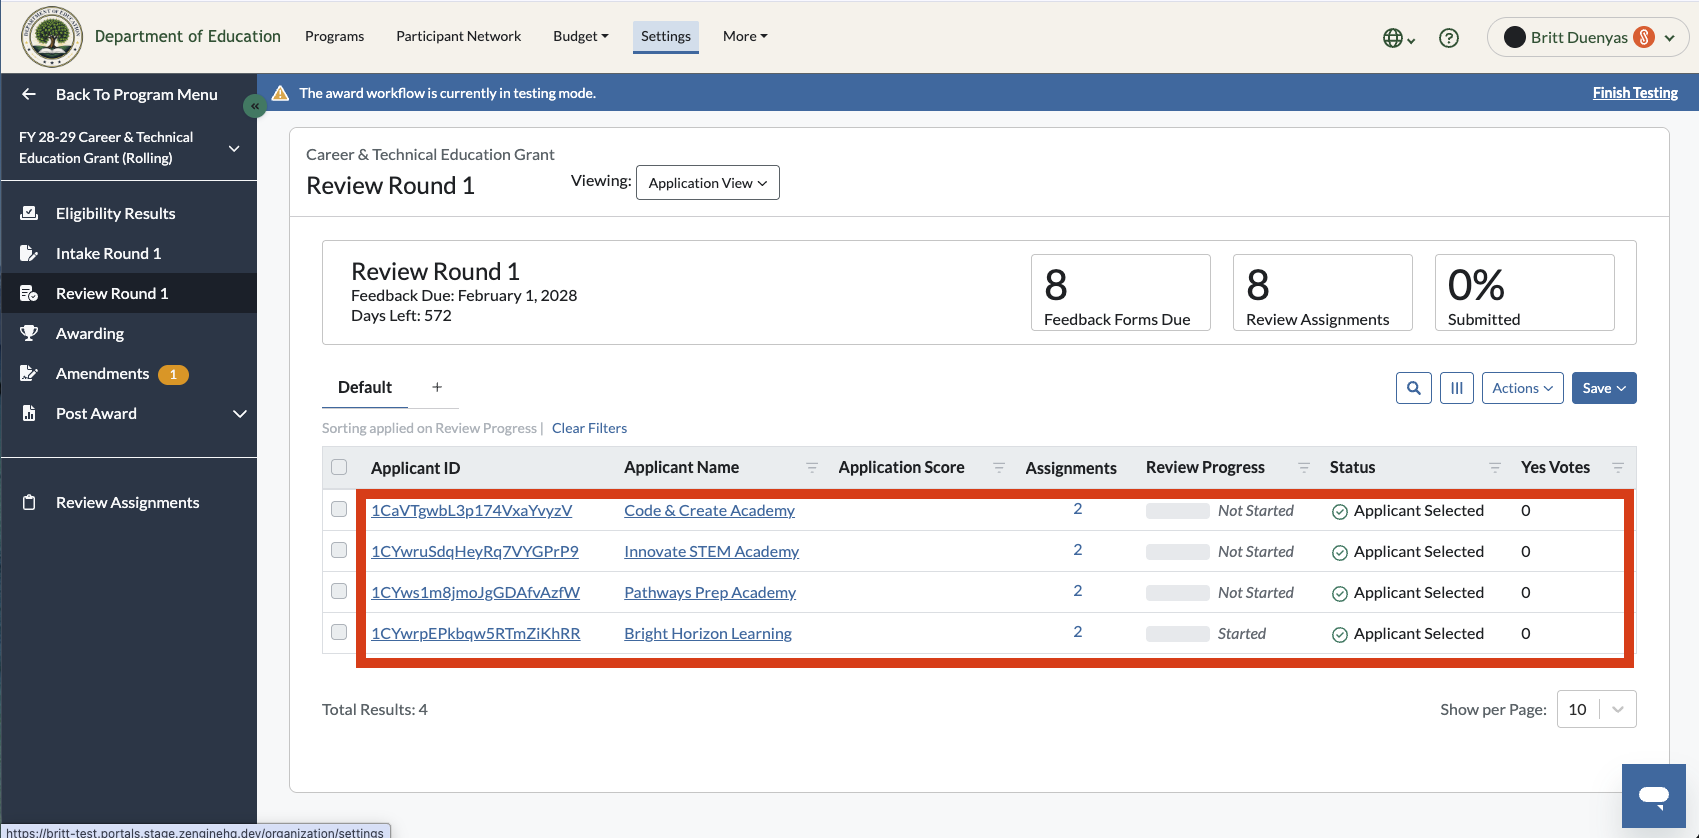The height and width of the screenshot is (838, 1699).
Task: Open the Budget dropdown menu
Action: tap(581, 36)
